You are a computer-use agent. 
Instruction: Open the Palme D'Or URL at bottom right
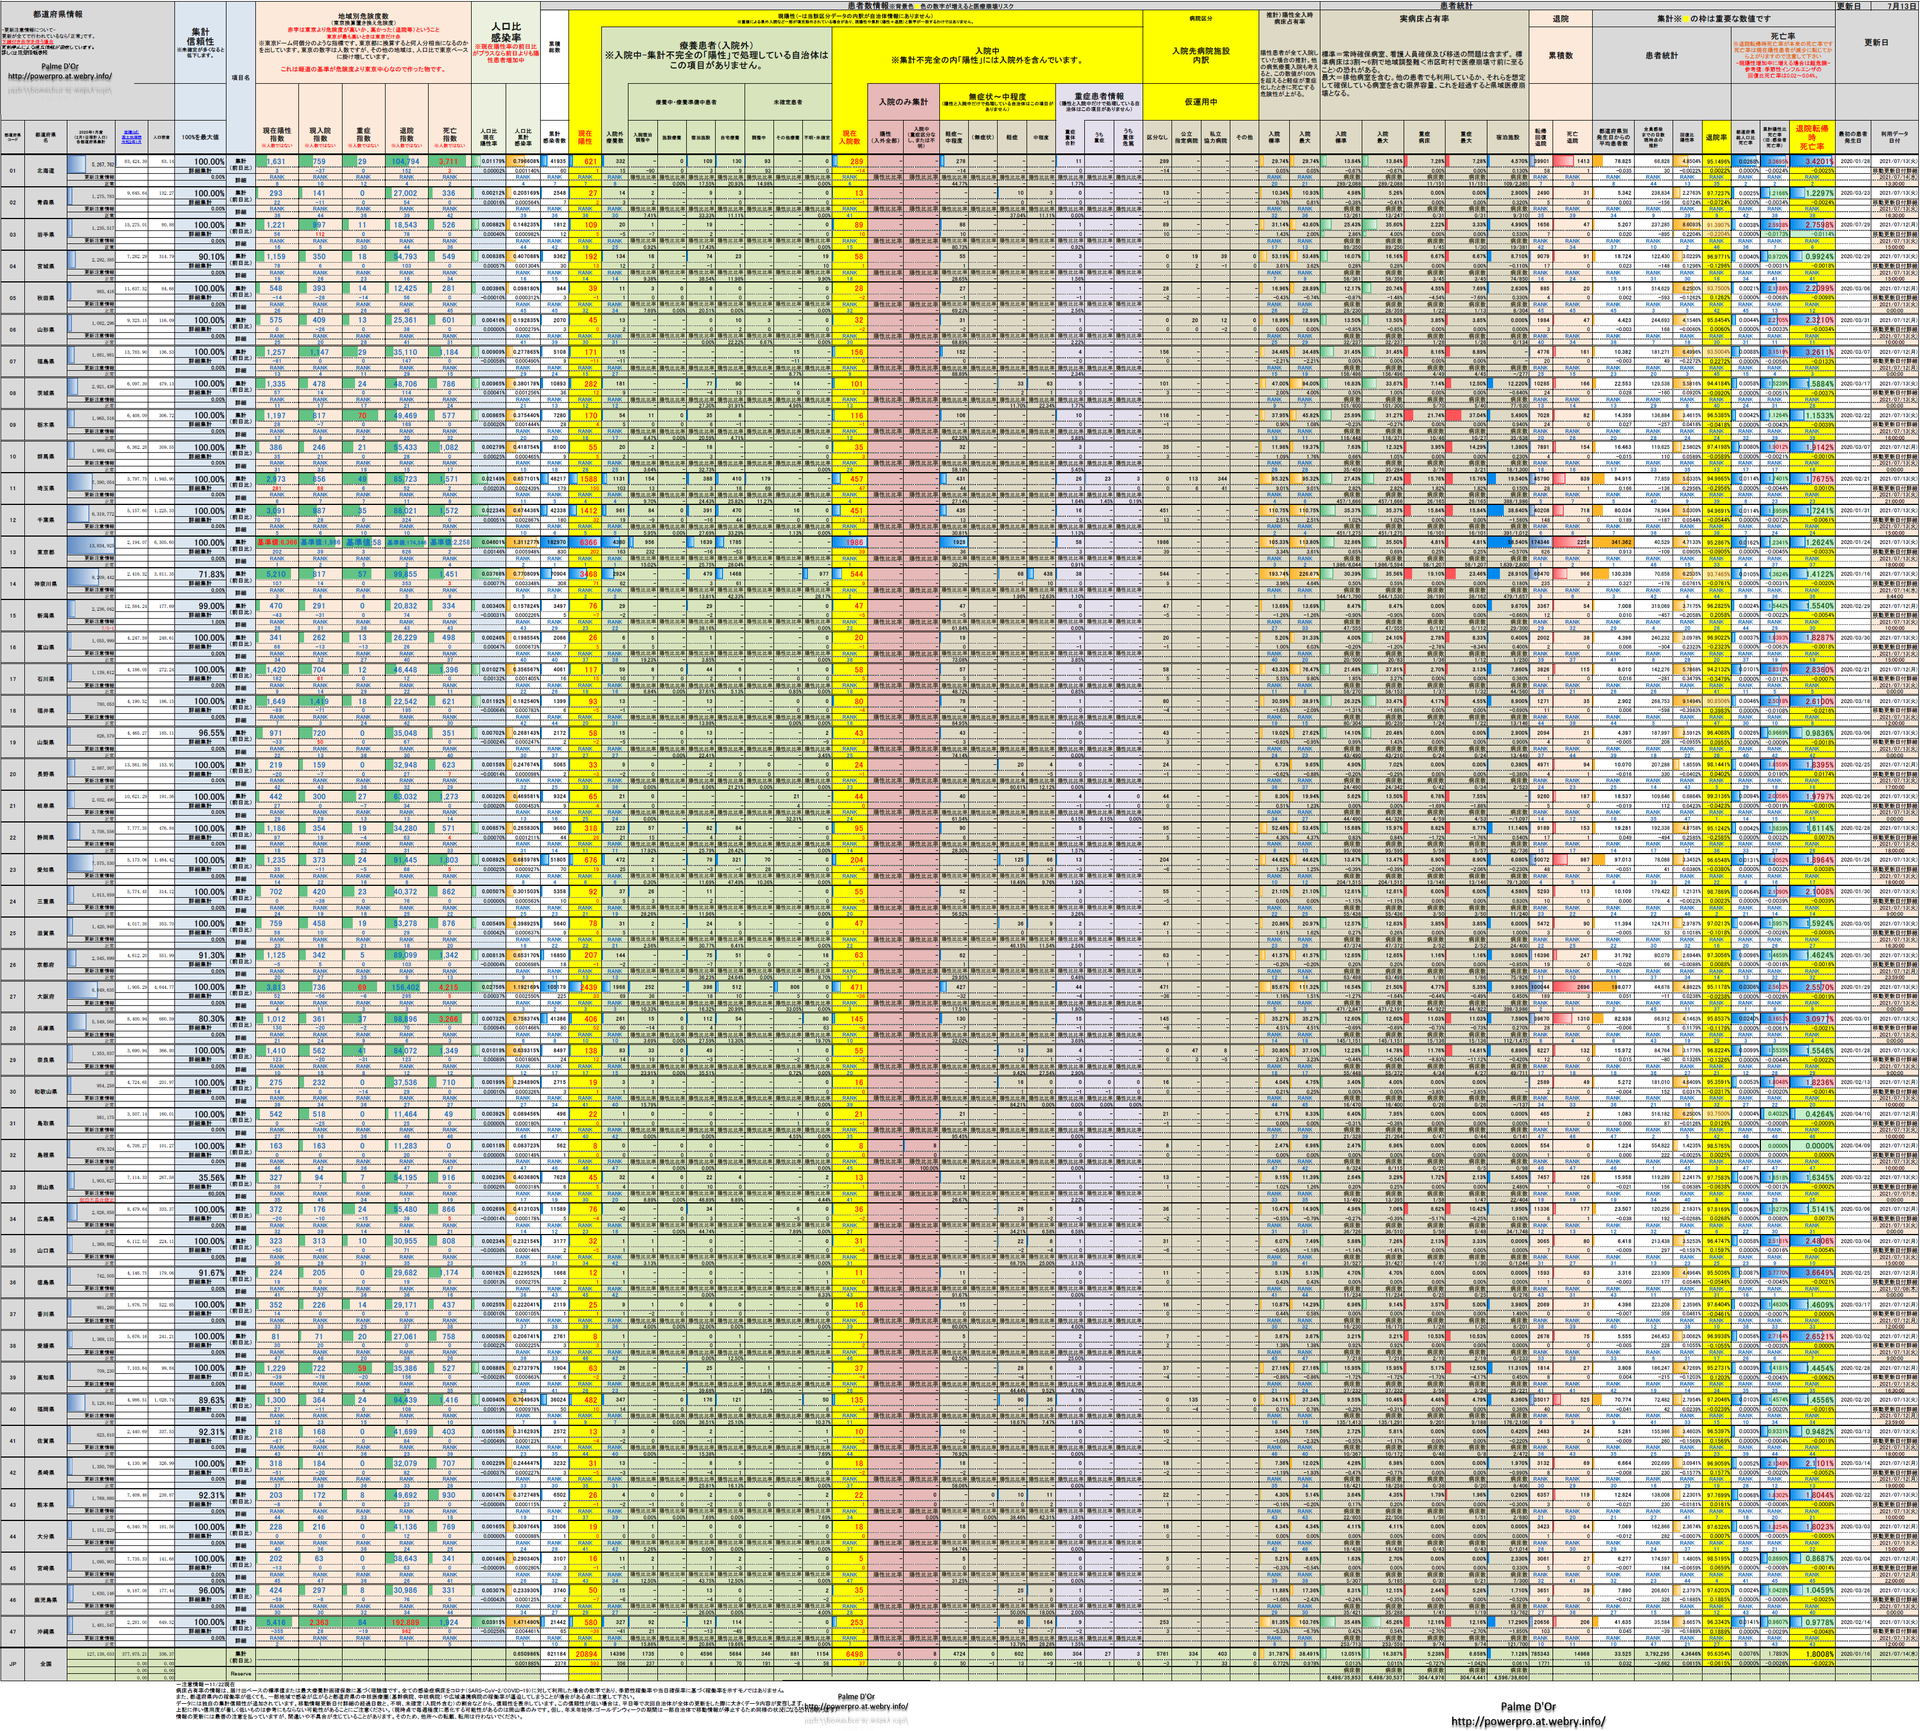coord(1528,1721)
